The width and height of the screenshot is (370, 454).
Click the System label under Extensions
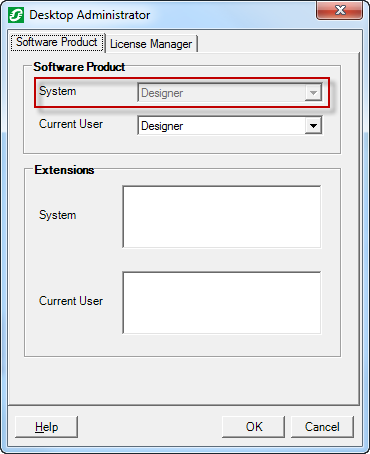58,215
